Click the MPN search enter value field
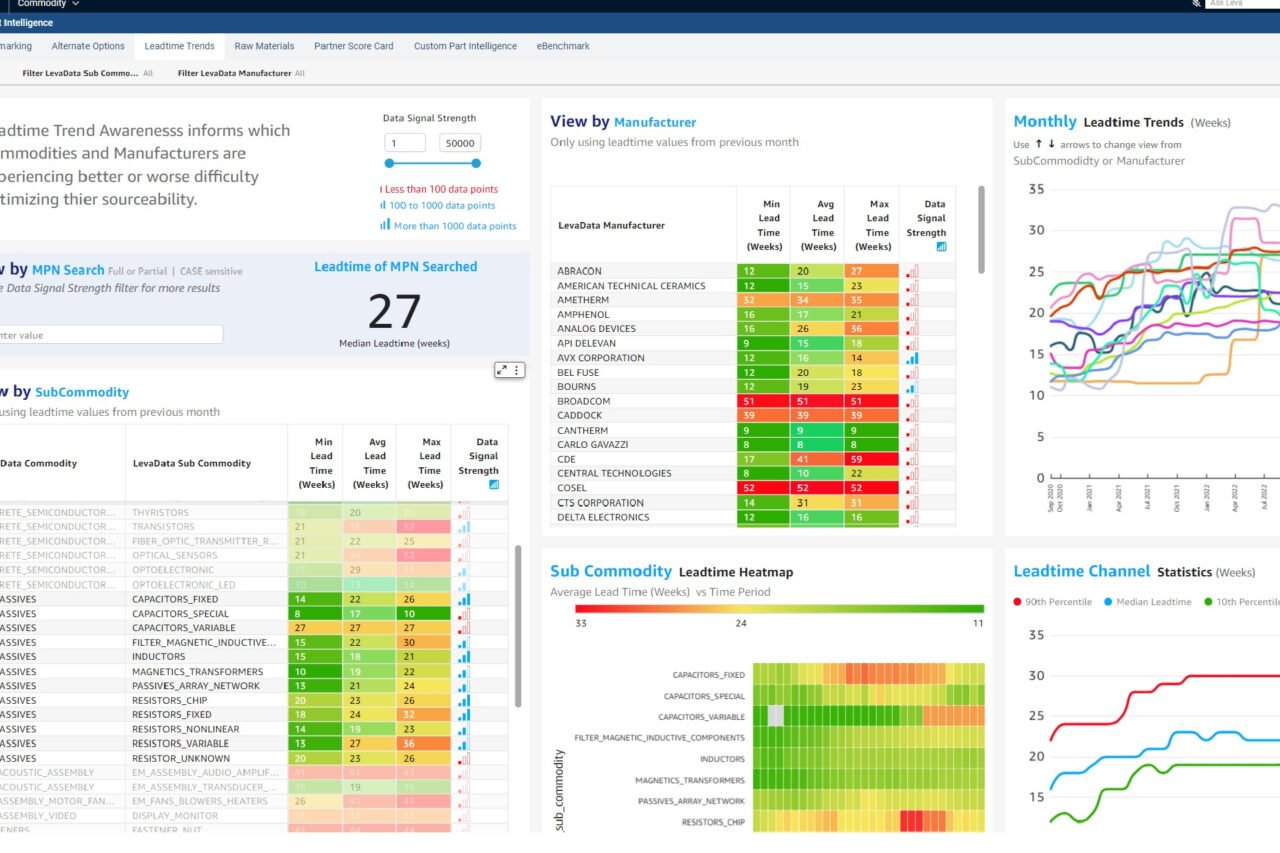The image size is (1280, 853). 110,335
